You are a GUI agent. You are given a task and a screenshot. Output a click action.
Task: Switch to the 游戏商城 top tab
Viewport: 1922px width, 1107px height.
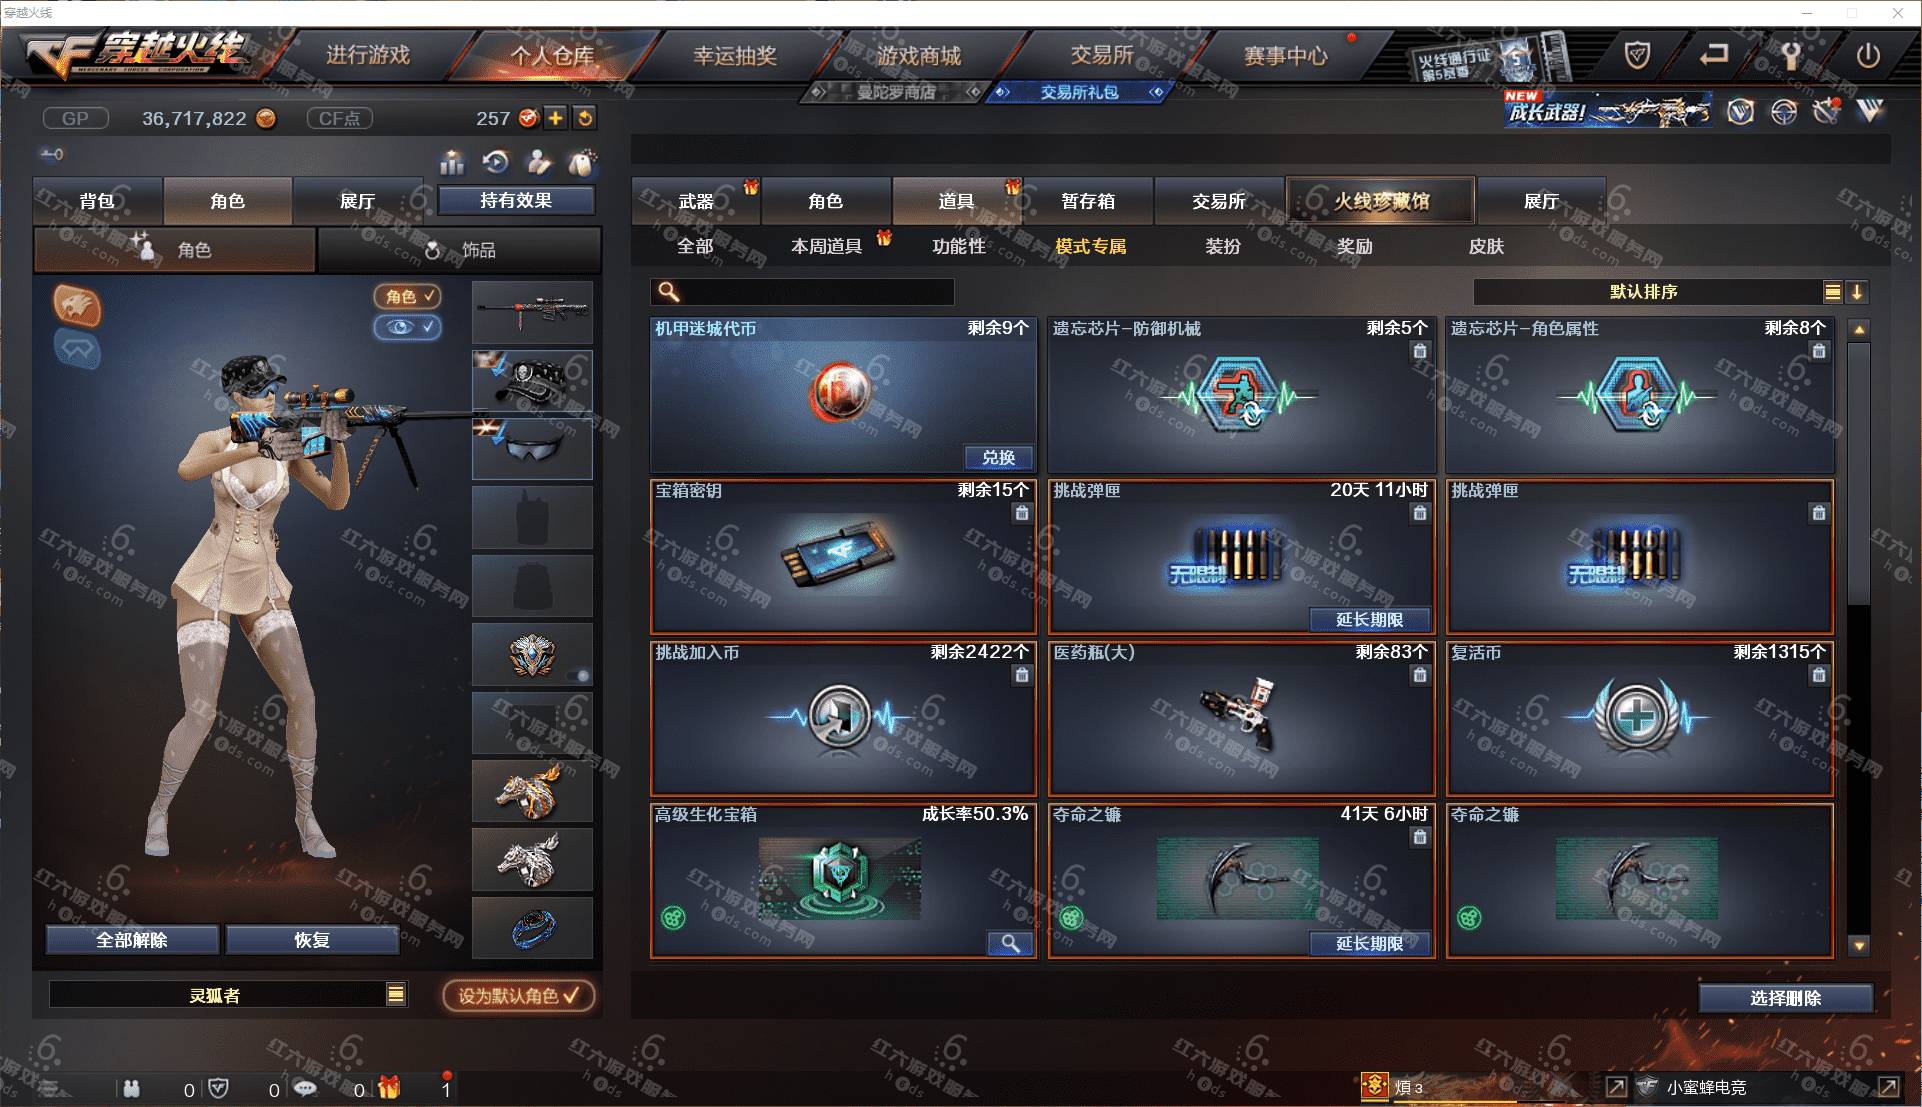click(x=919, y=56)
